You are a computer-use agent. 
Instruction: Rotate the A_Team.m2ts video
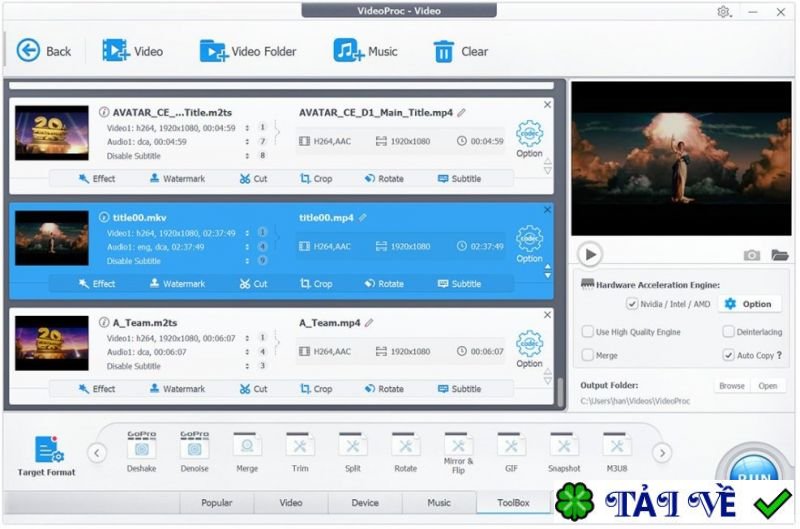pyautogui.click(x=384, y=389)
